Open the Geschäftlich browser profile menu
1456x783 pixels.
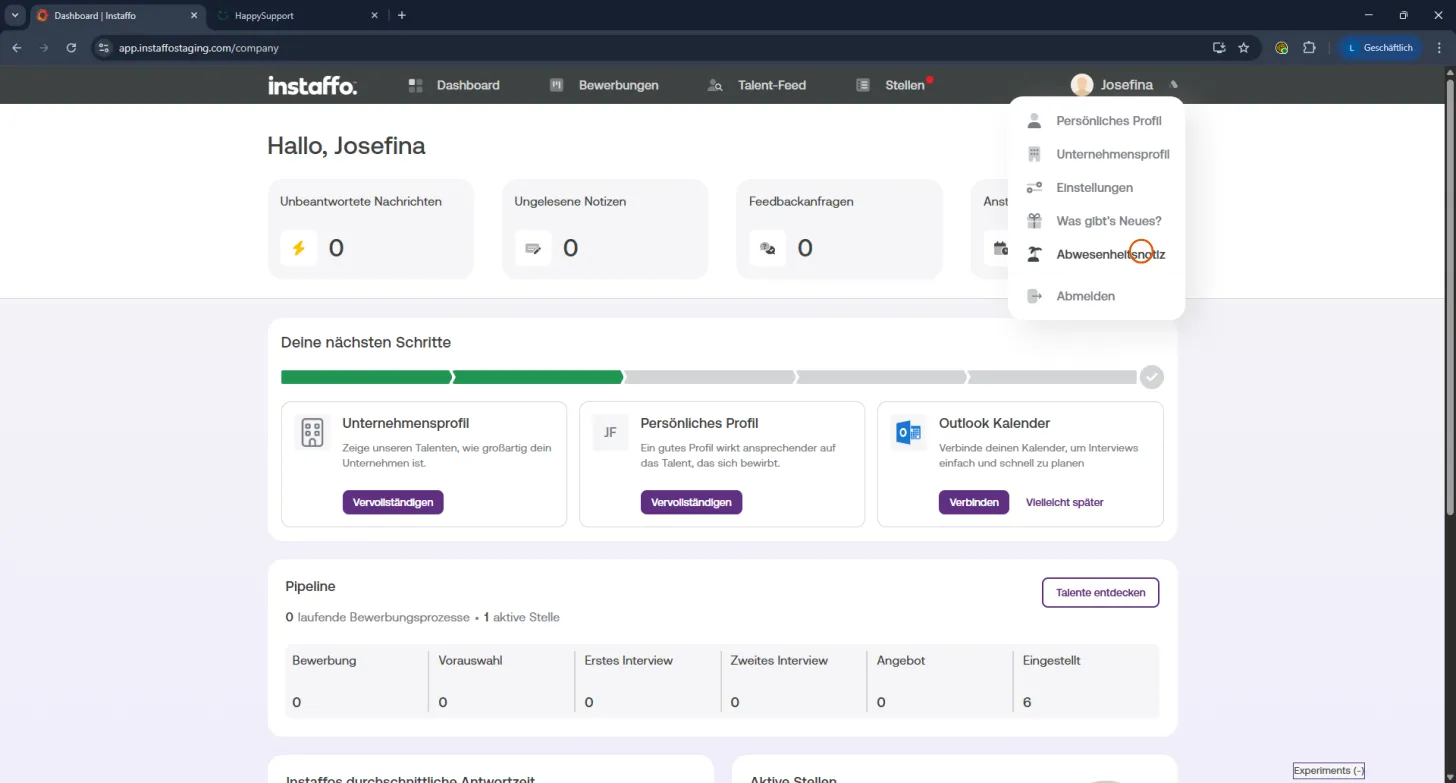pos(1380,47)
